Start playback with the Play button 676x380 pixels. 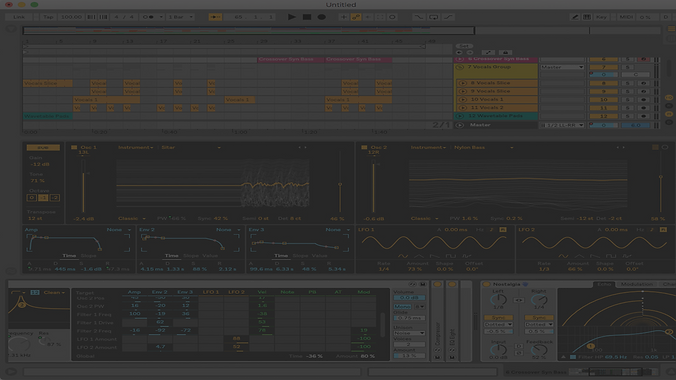pyautogui.click(x=292, y=17)
